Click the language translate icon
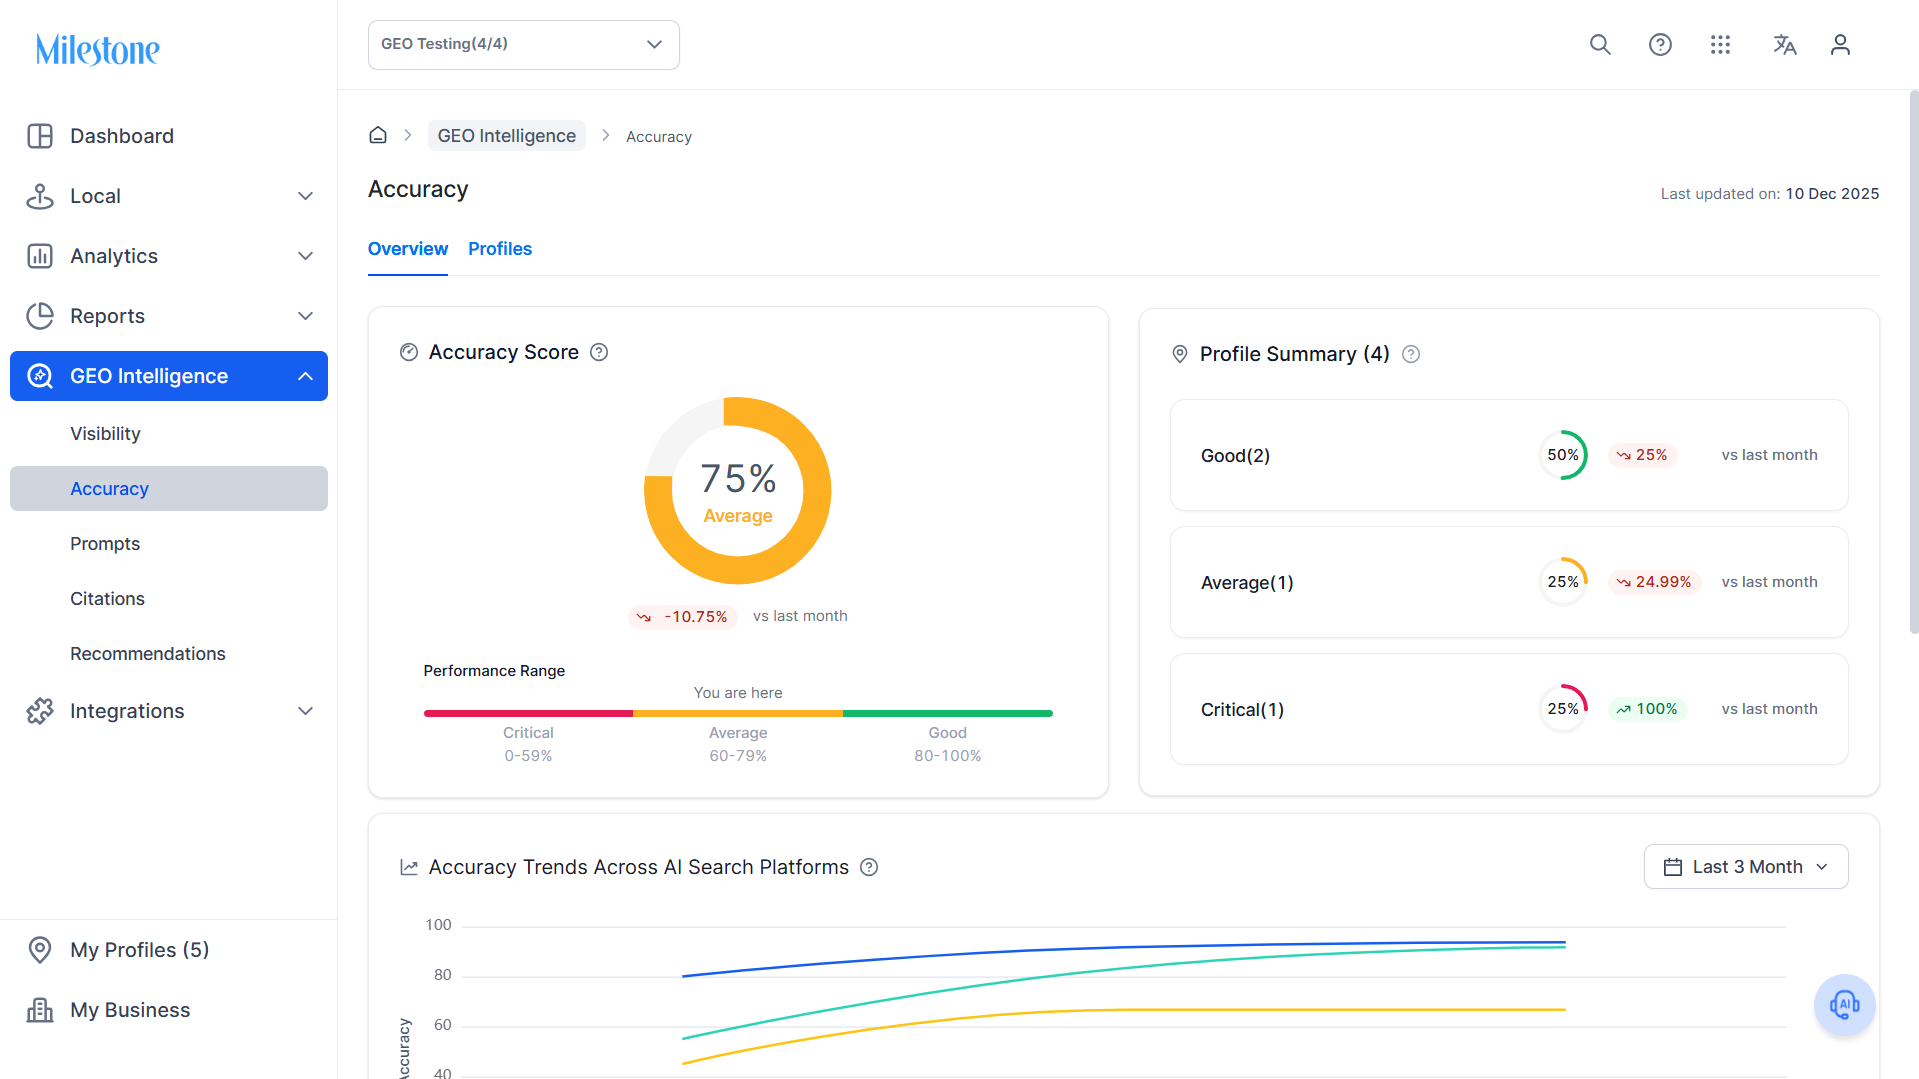The height and width of the screenshot is (1079, 1919). click(1784, 45)
